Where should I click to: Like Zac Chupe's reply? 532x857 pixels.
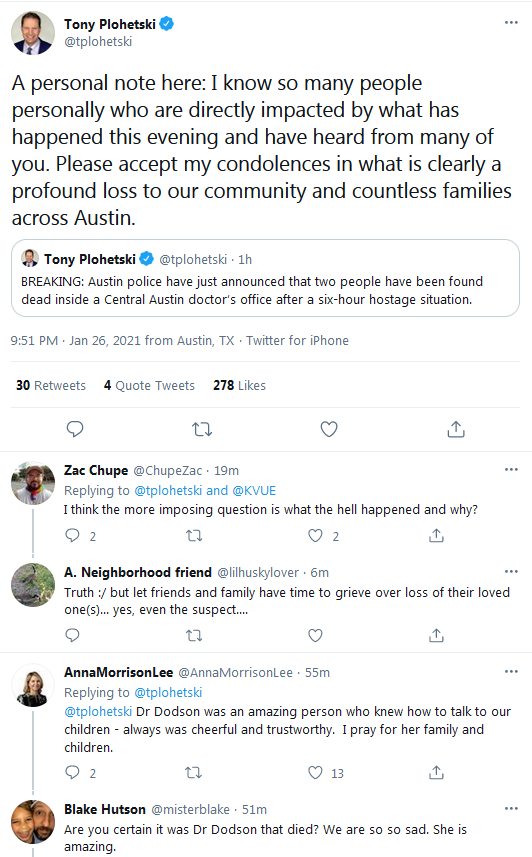tap(315, 536)
